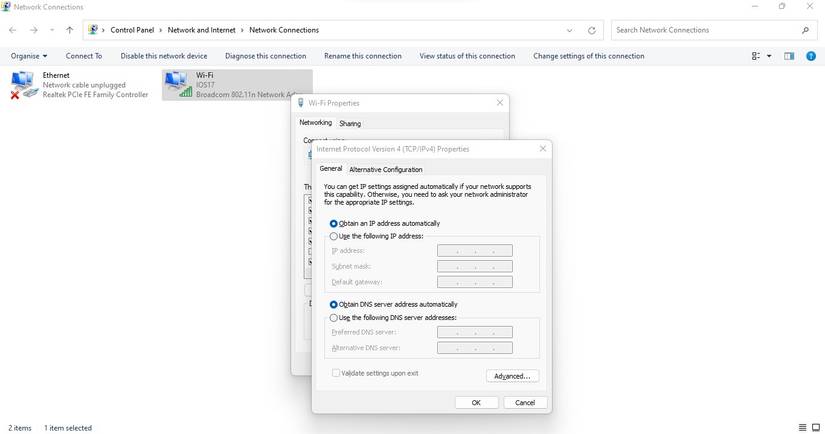Click '1 item selected' in status bar
Screen dimensions: 825x434
coord(68,428)
